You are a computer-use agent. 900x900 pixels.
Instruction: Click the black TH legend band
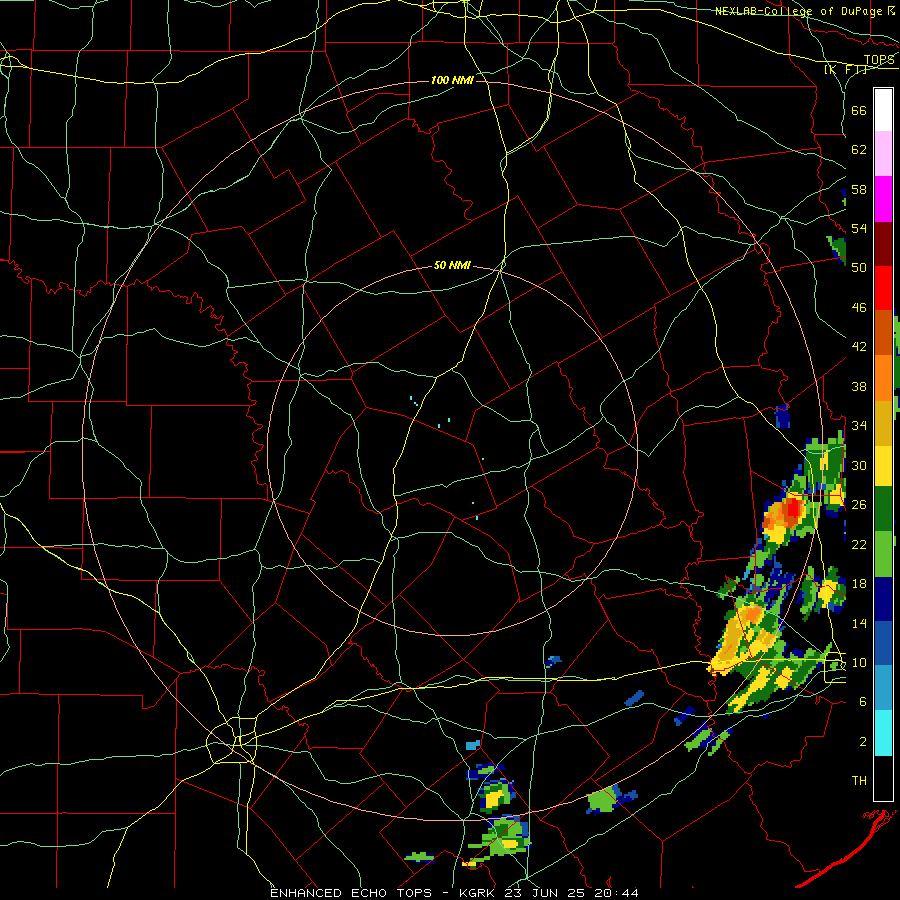coord(883,778)
